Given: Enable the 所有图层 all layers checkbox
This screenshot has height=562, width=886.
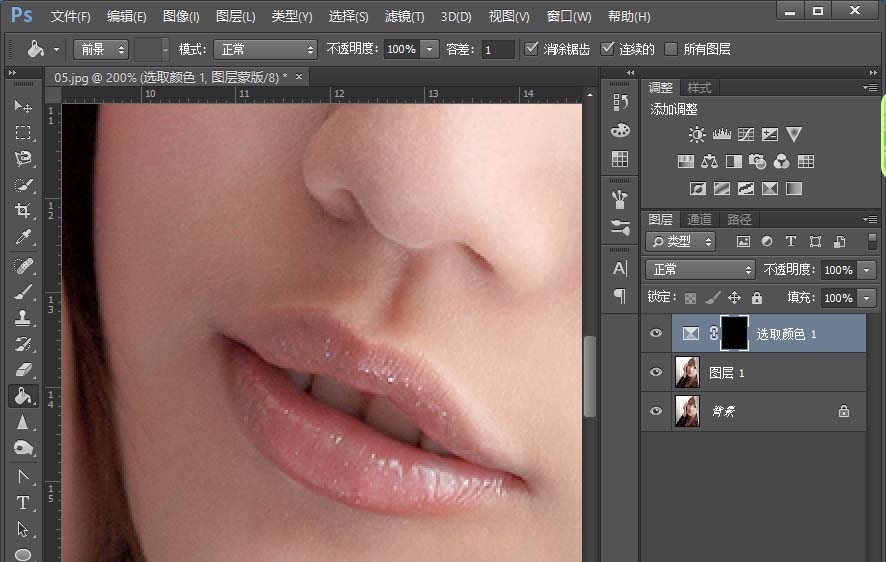Looking at the screenshot, I should coord(671,49).
